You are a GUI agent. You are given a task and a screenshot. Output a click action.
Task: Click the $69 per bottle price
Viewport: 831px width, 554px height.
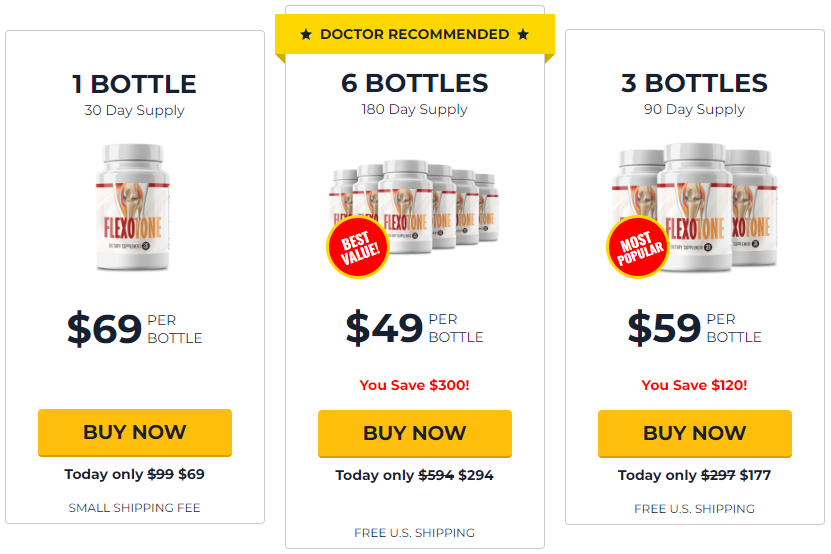pyautogui.click(x=135, y=329)
